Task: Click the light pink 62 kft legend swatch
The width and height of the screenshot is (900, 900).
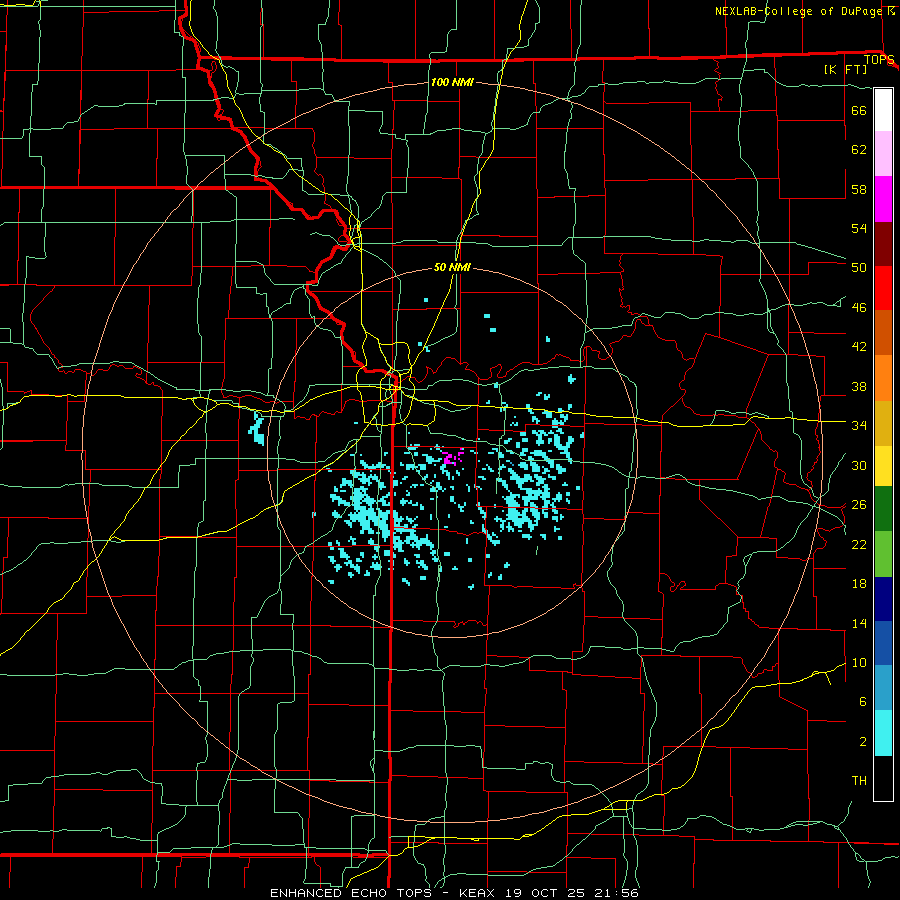Action: click(x=883, y=154)
